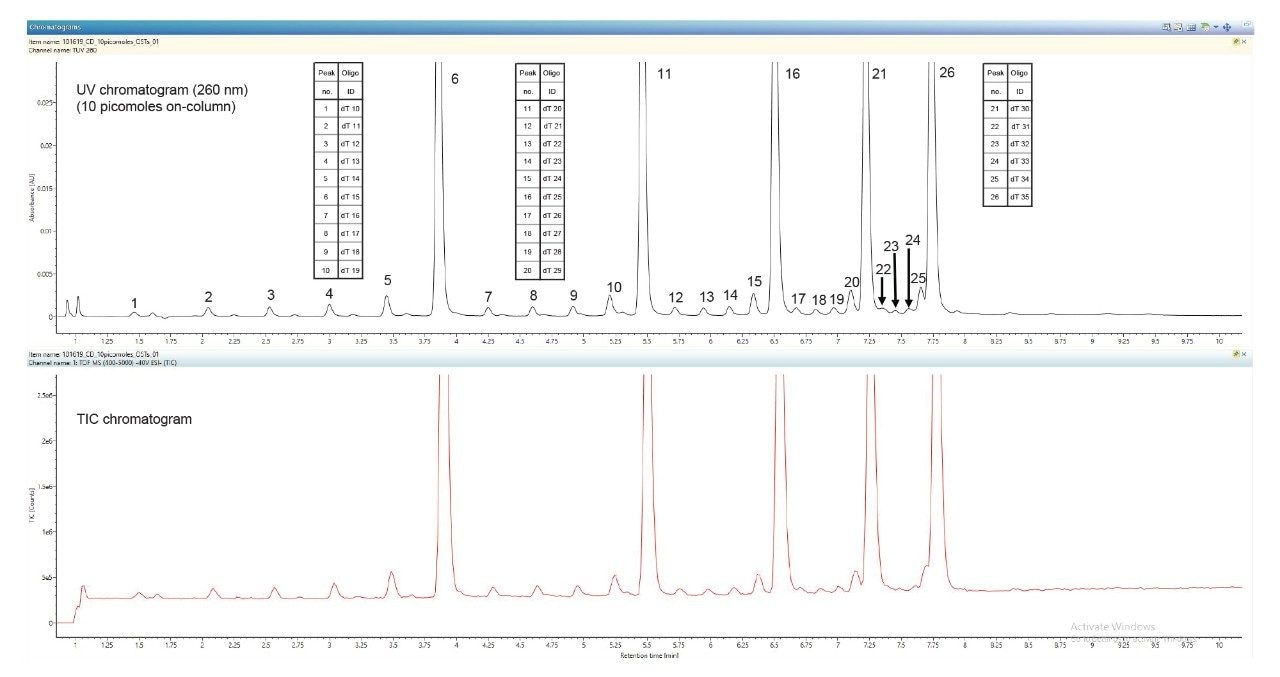Select the four-arrow pan tool icon
Image resolution: width=1280 pixels, height=677 pixels.
click(x=1227, y=27)
